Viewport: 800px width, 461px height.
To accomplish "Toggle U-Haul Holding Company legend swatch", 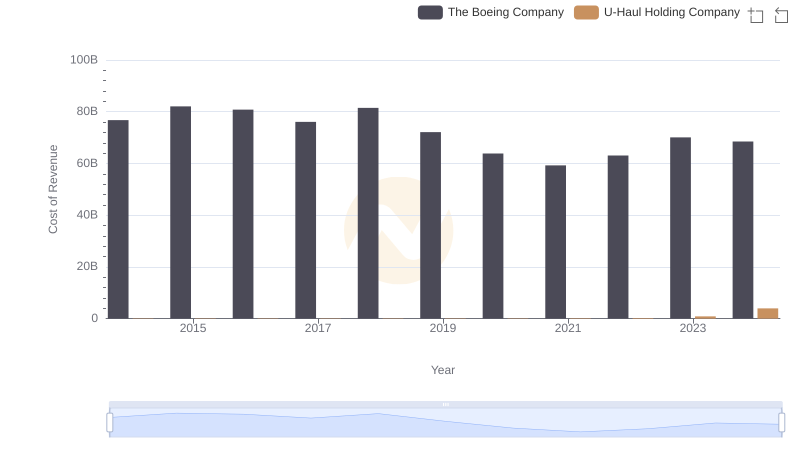I will [586, 12].
